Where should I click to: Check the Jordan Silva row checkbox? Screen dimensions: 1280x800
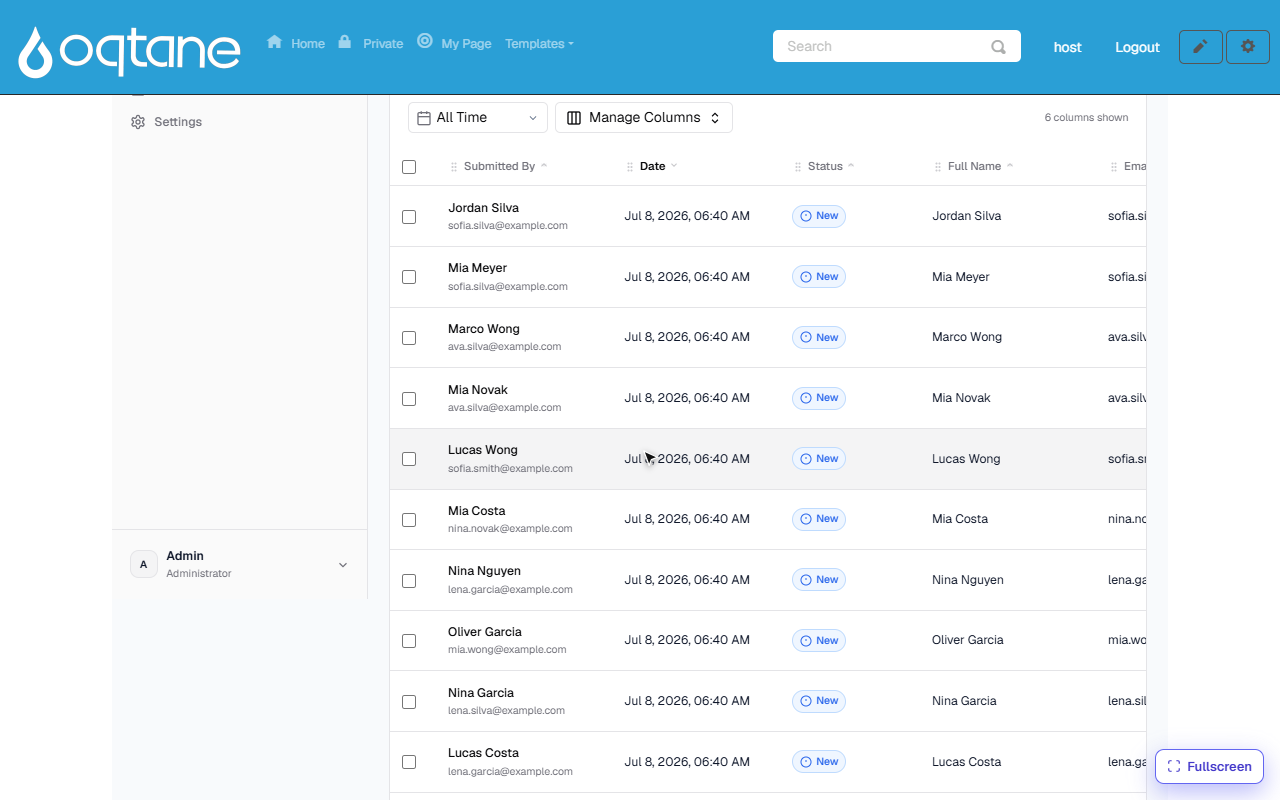409,216
